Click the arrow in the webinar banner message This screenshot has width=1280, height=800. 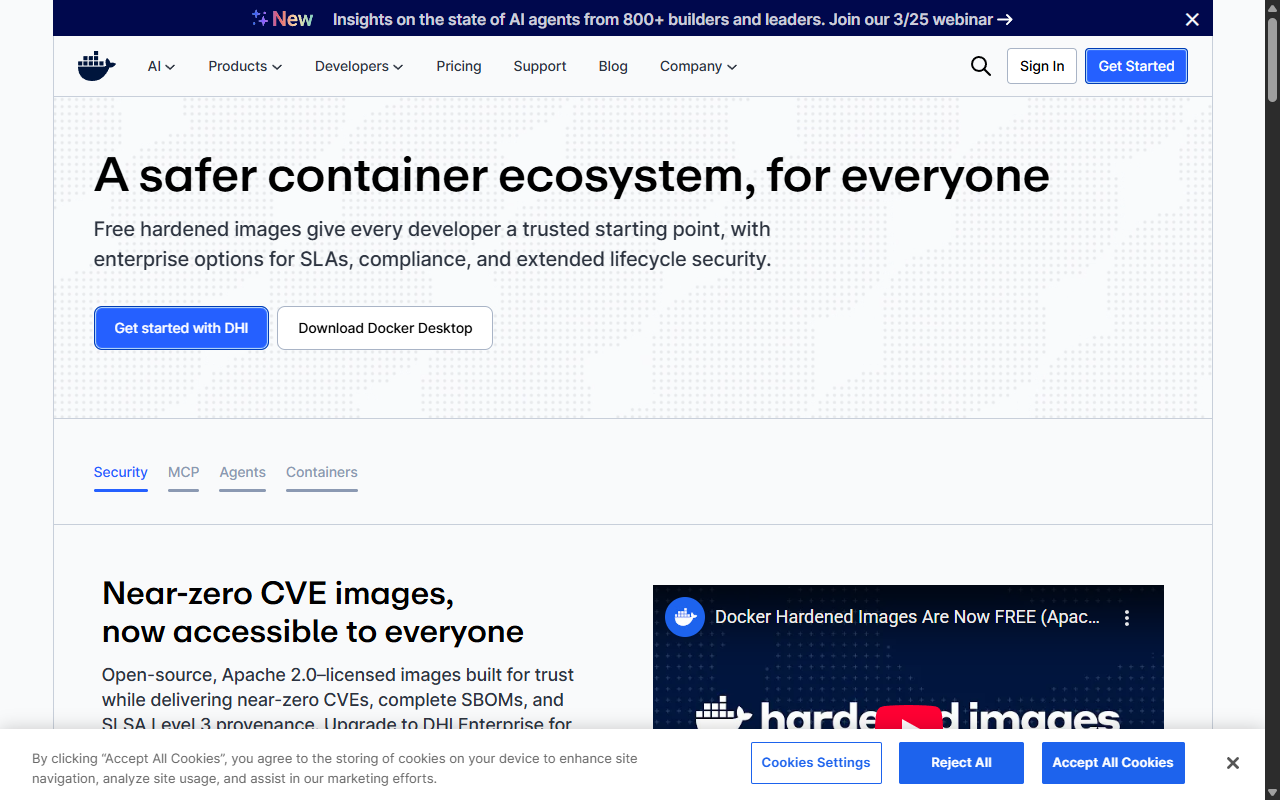click(1005, 19)
